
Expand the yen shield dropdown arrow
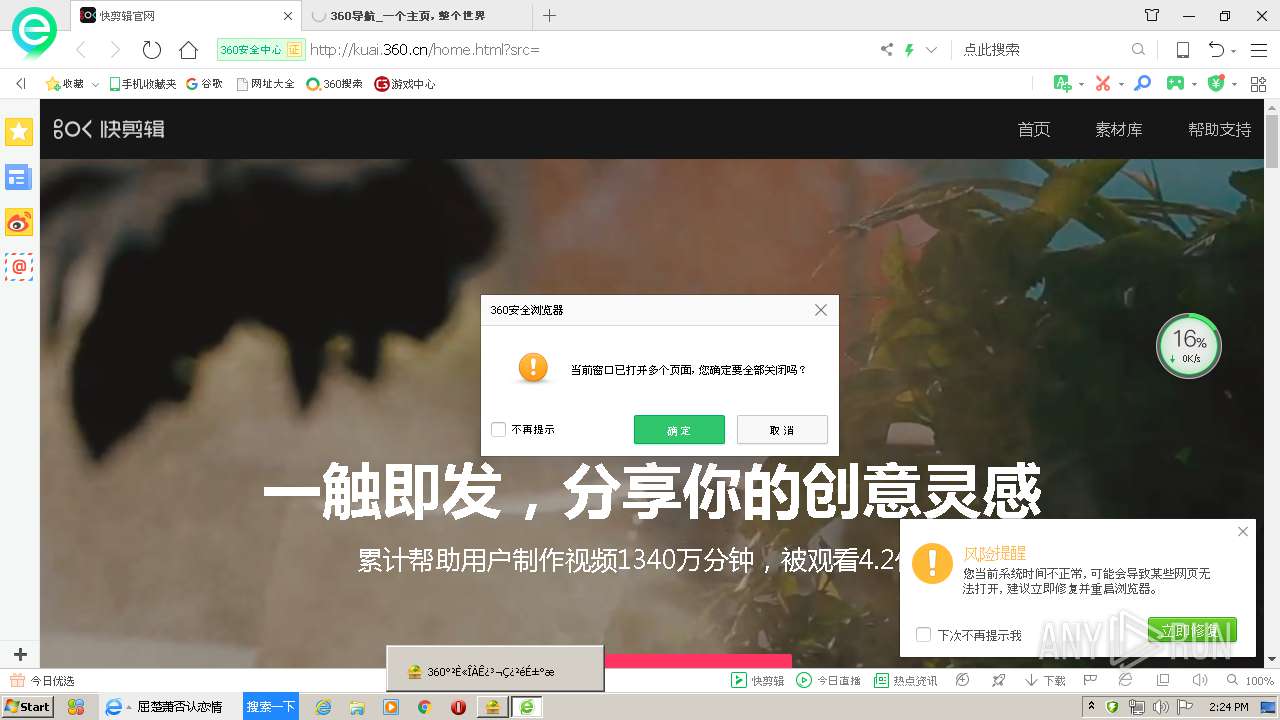(x=1235, y=85)
